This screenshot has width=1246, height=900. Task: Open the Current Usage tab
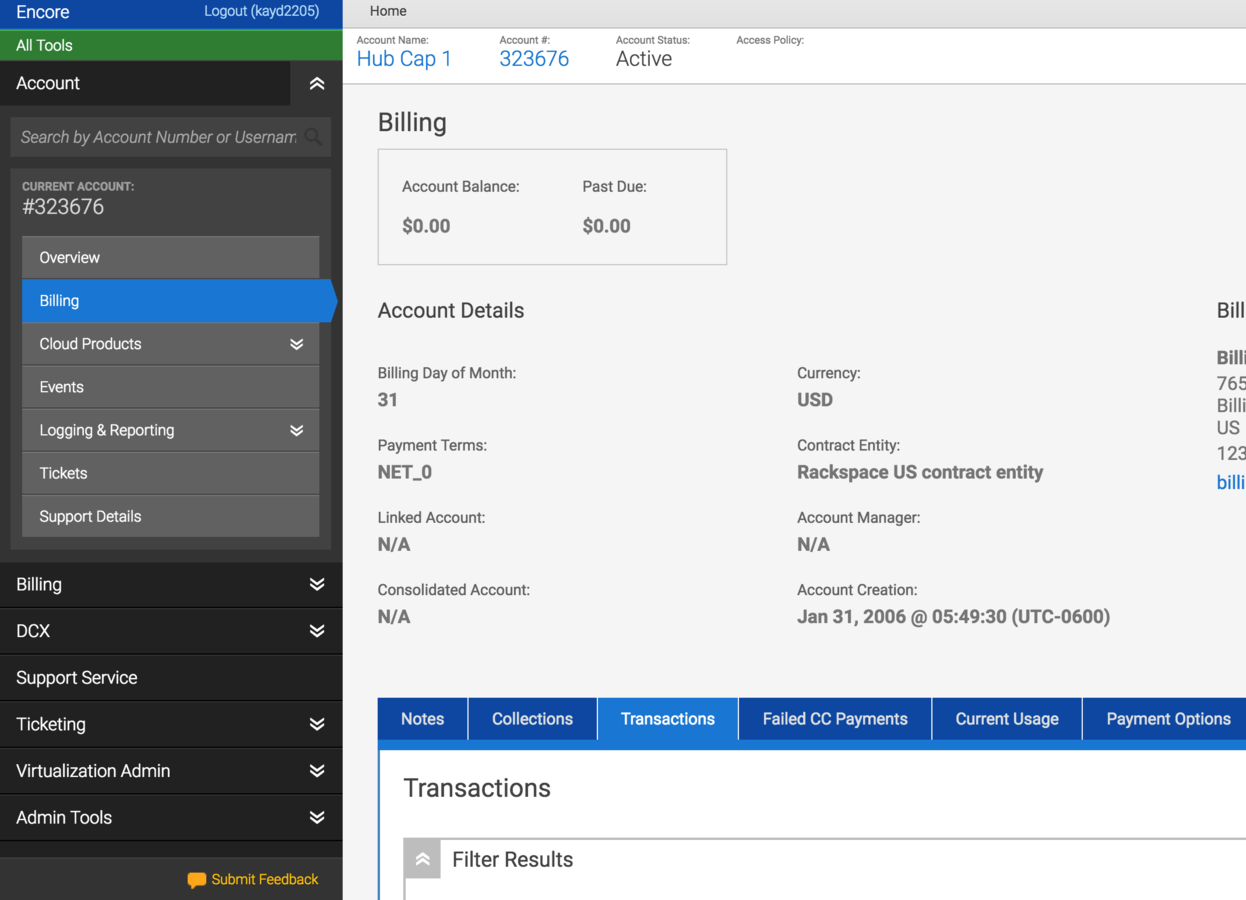(x=1007, y=719)
